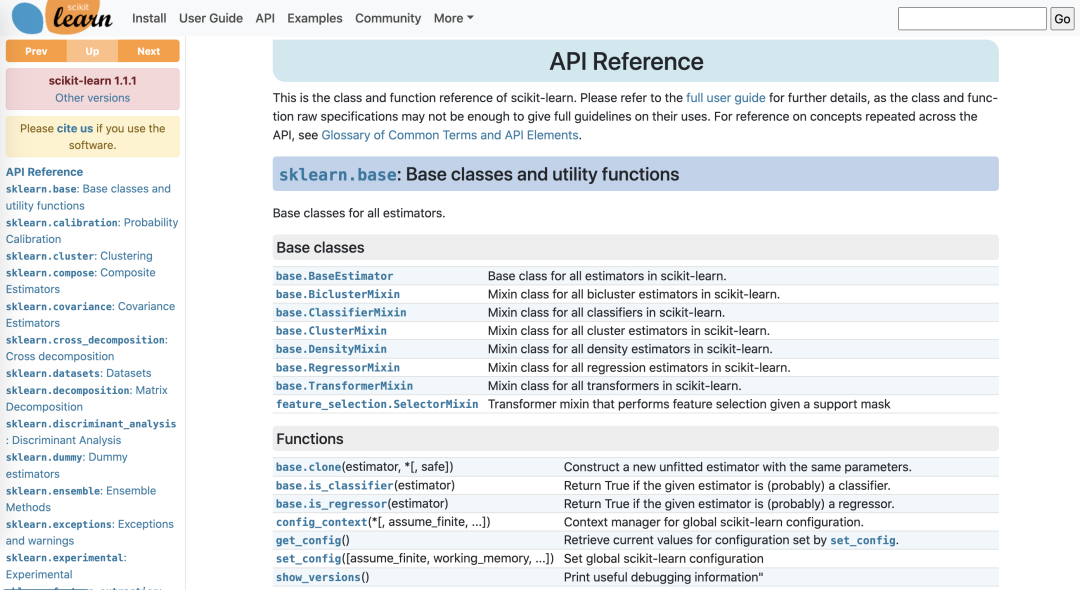
Task: Open base.BaseEstimator class reference
Action: [x=334, y=276]
